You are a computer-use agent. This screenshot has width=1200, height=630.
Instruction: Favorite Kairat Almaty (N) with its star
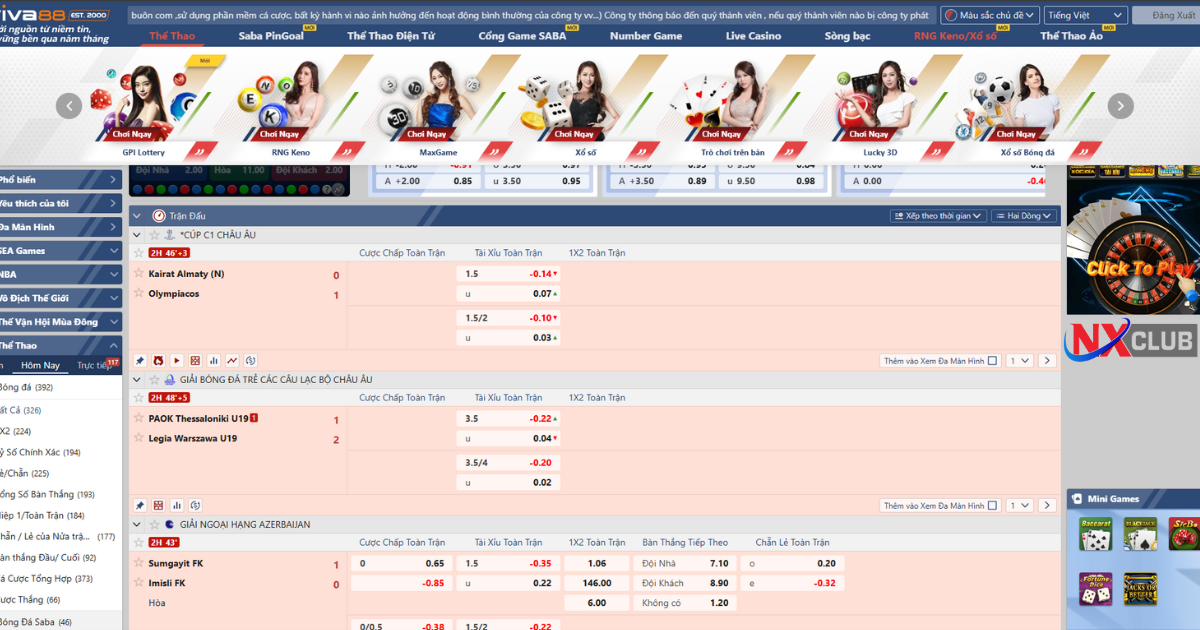139,273
